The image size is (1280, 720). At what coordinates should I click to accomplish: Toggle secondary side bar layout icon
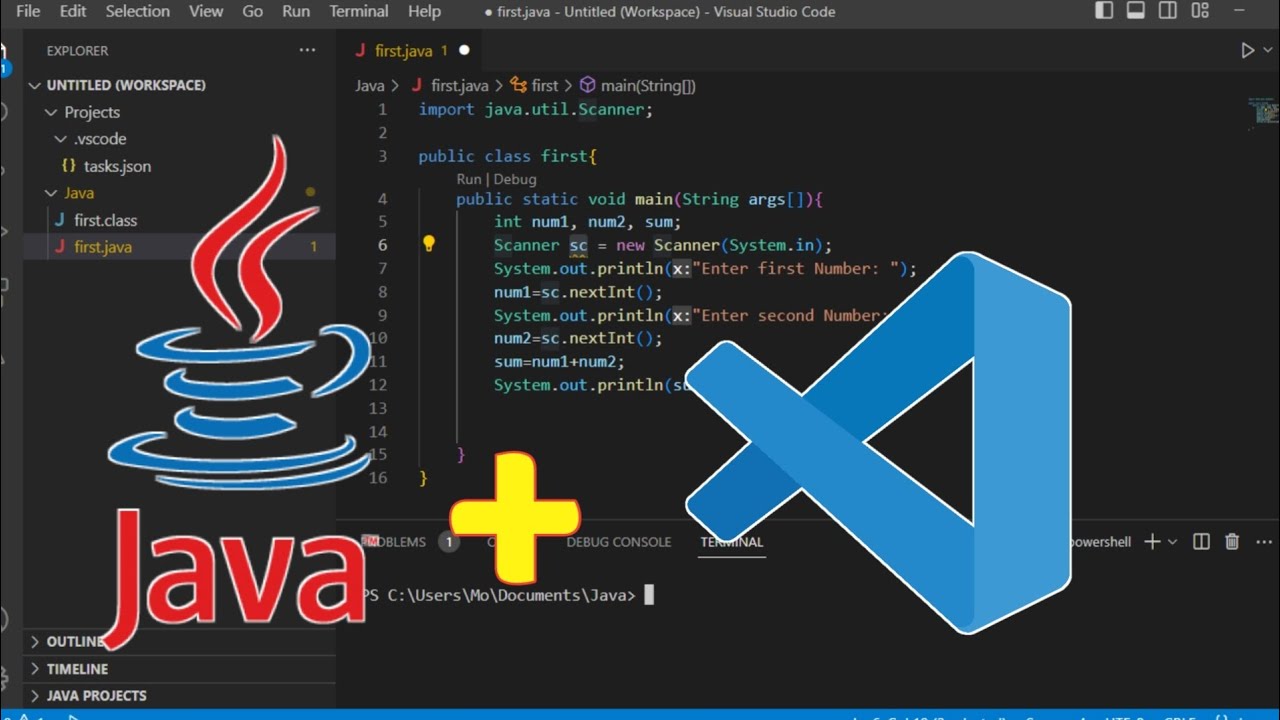[x=1167, y=11]
